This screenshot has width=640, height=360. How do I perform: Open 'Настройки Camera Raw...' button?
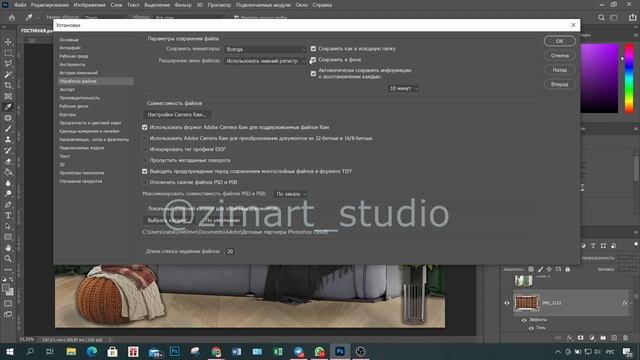(177, 115)
